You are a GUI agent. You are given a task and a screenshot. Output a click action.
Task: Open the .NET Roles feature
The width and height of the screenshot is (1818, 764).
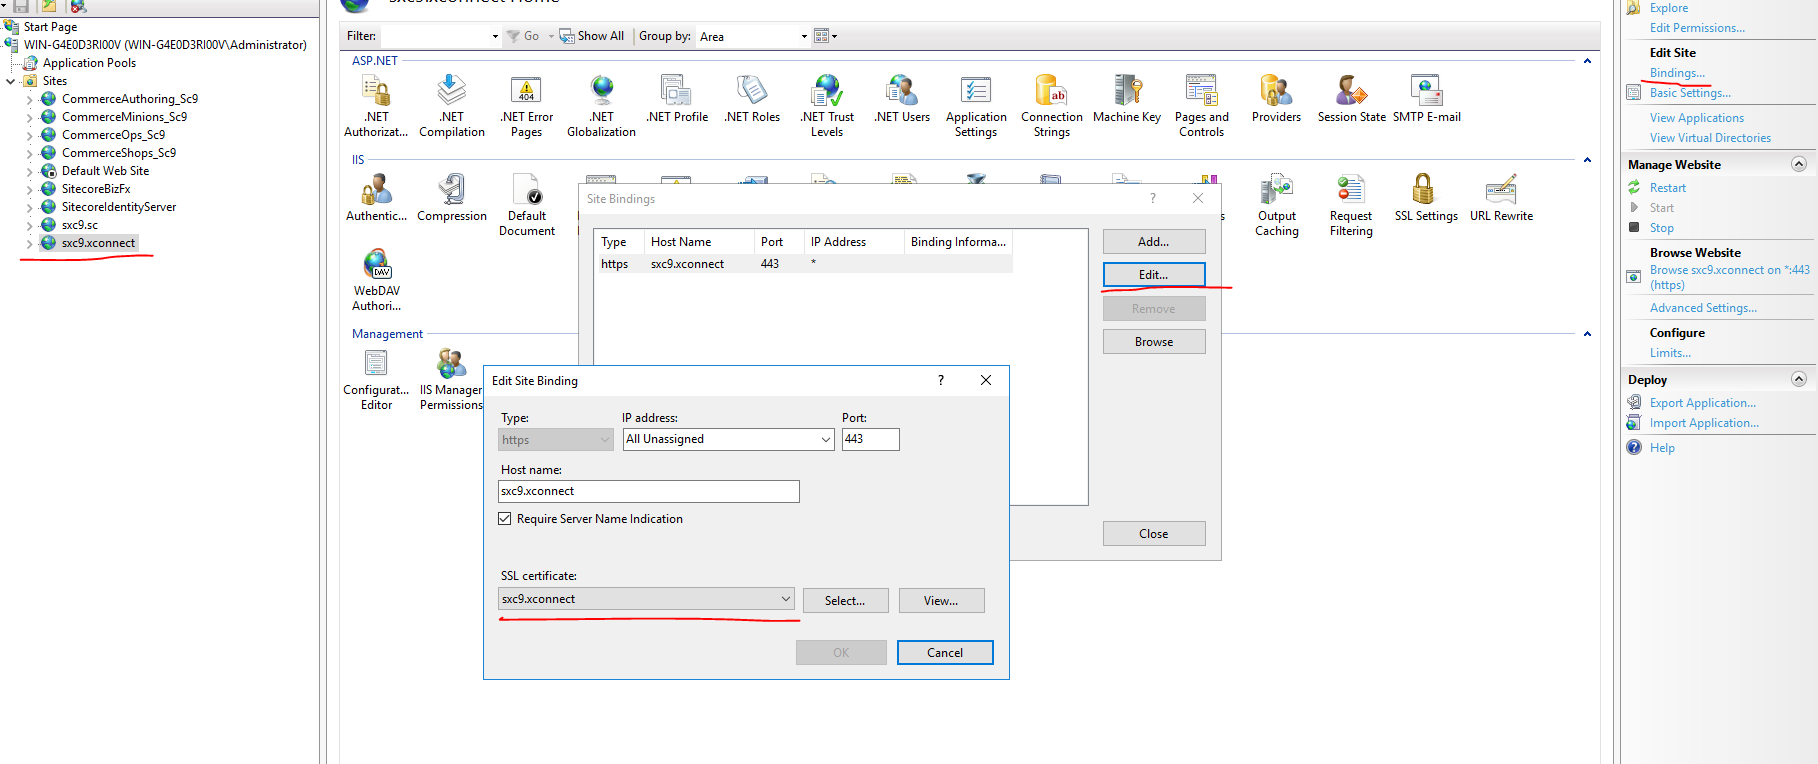(x=752, y=99)
